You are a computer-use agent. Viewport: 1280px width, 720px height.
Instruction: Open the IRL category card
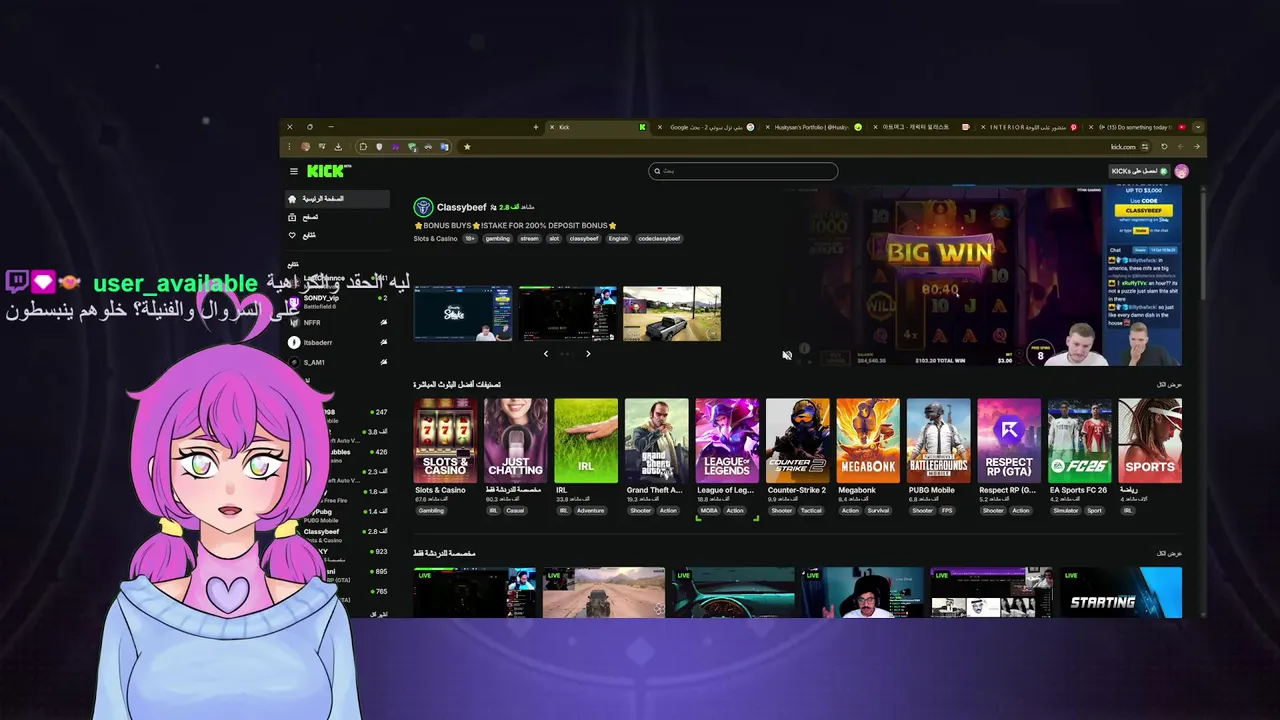586,441
